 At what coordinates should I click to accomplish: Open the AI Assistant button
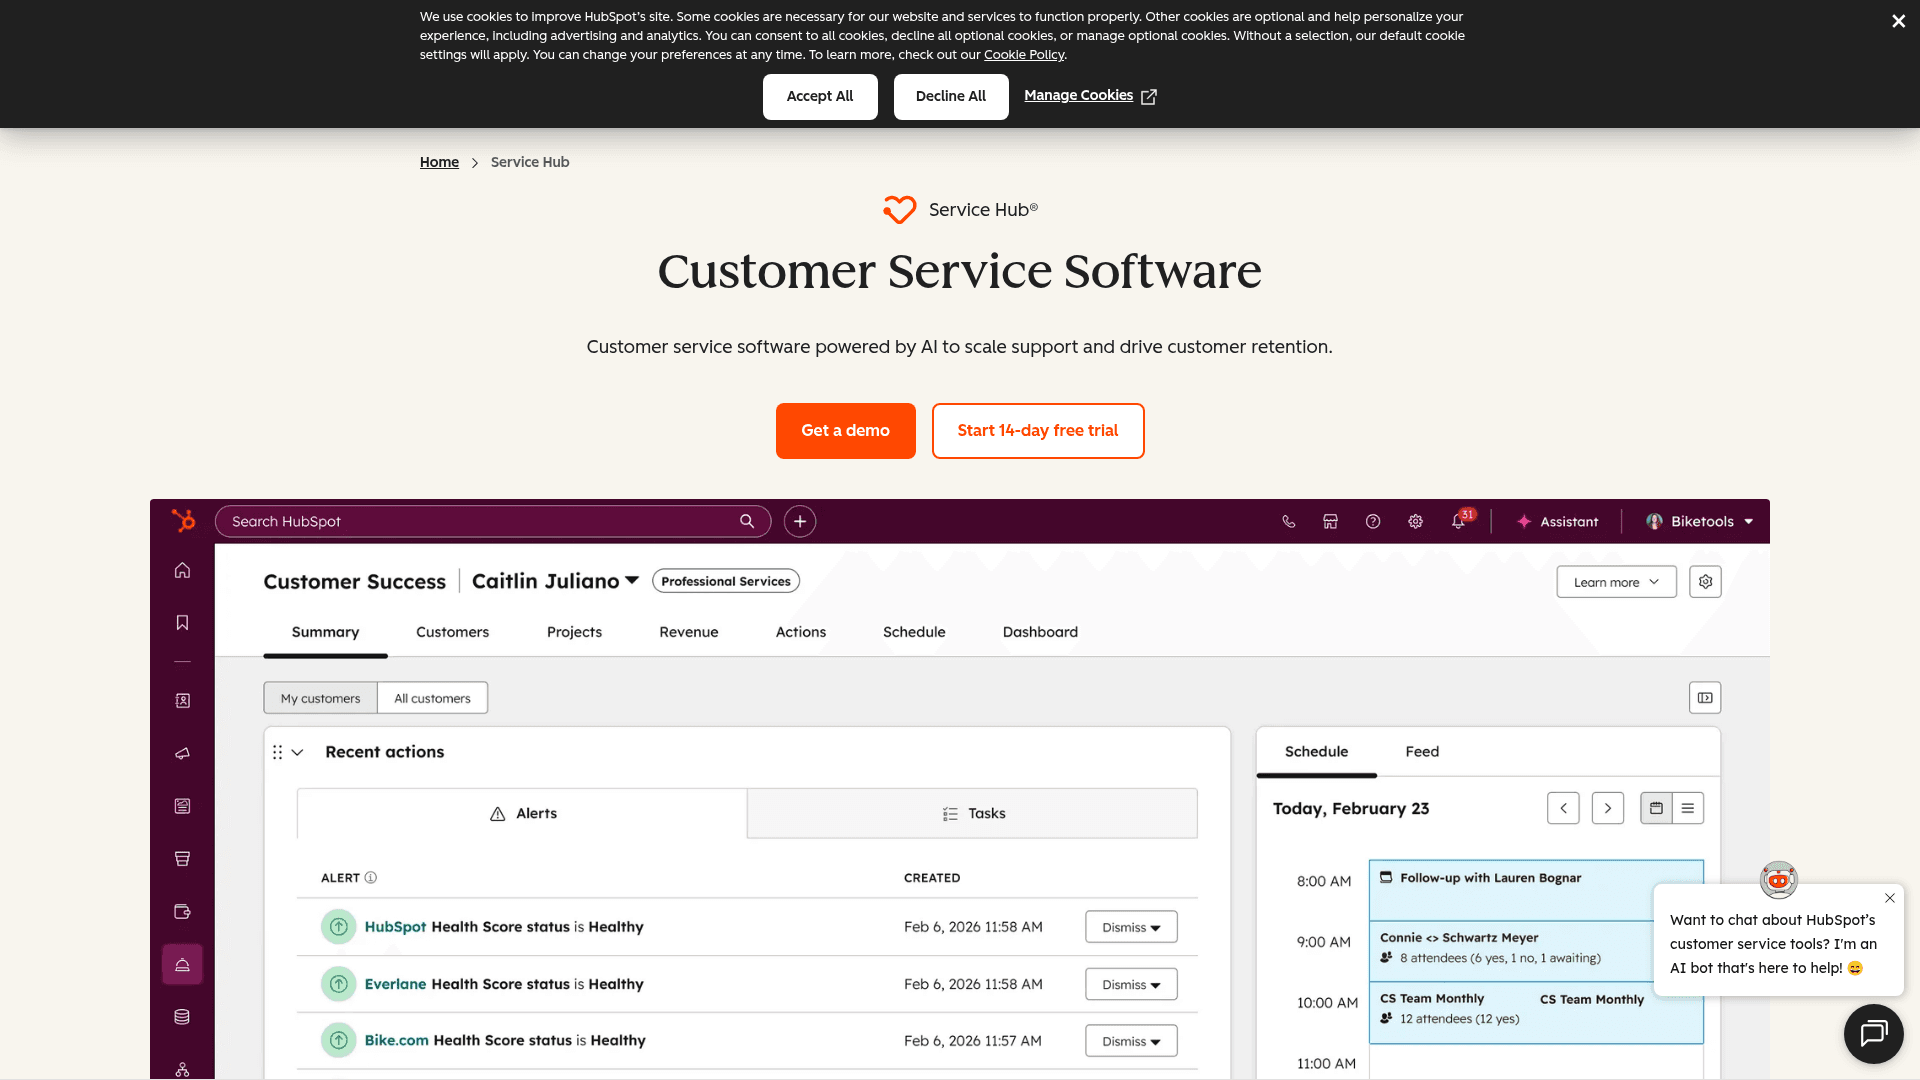[1557, 521]
